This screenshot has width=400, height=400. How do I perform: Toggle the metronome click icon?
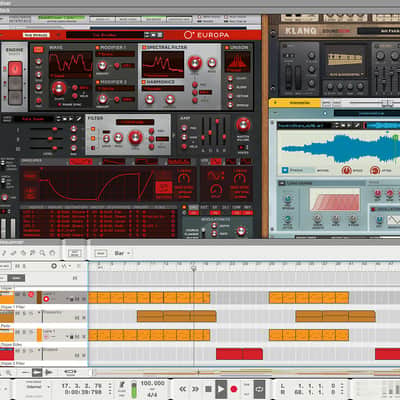(x=122, y=385)
